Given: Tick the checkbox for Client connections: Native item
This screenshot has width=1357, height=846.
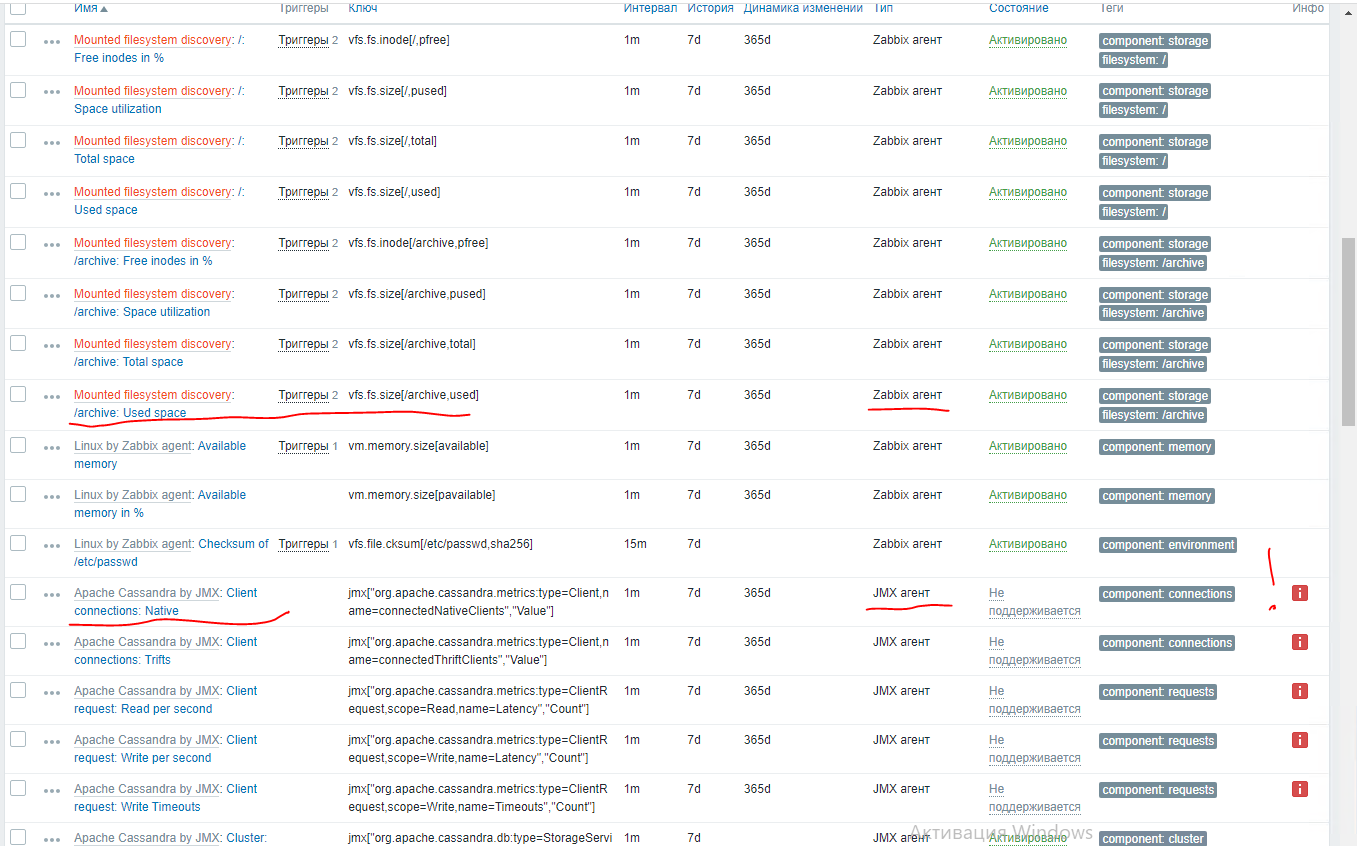Looking at the screenshot, I should coord(18,592).
